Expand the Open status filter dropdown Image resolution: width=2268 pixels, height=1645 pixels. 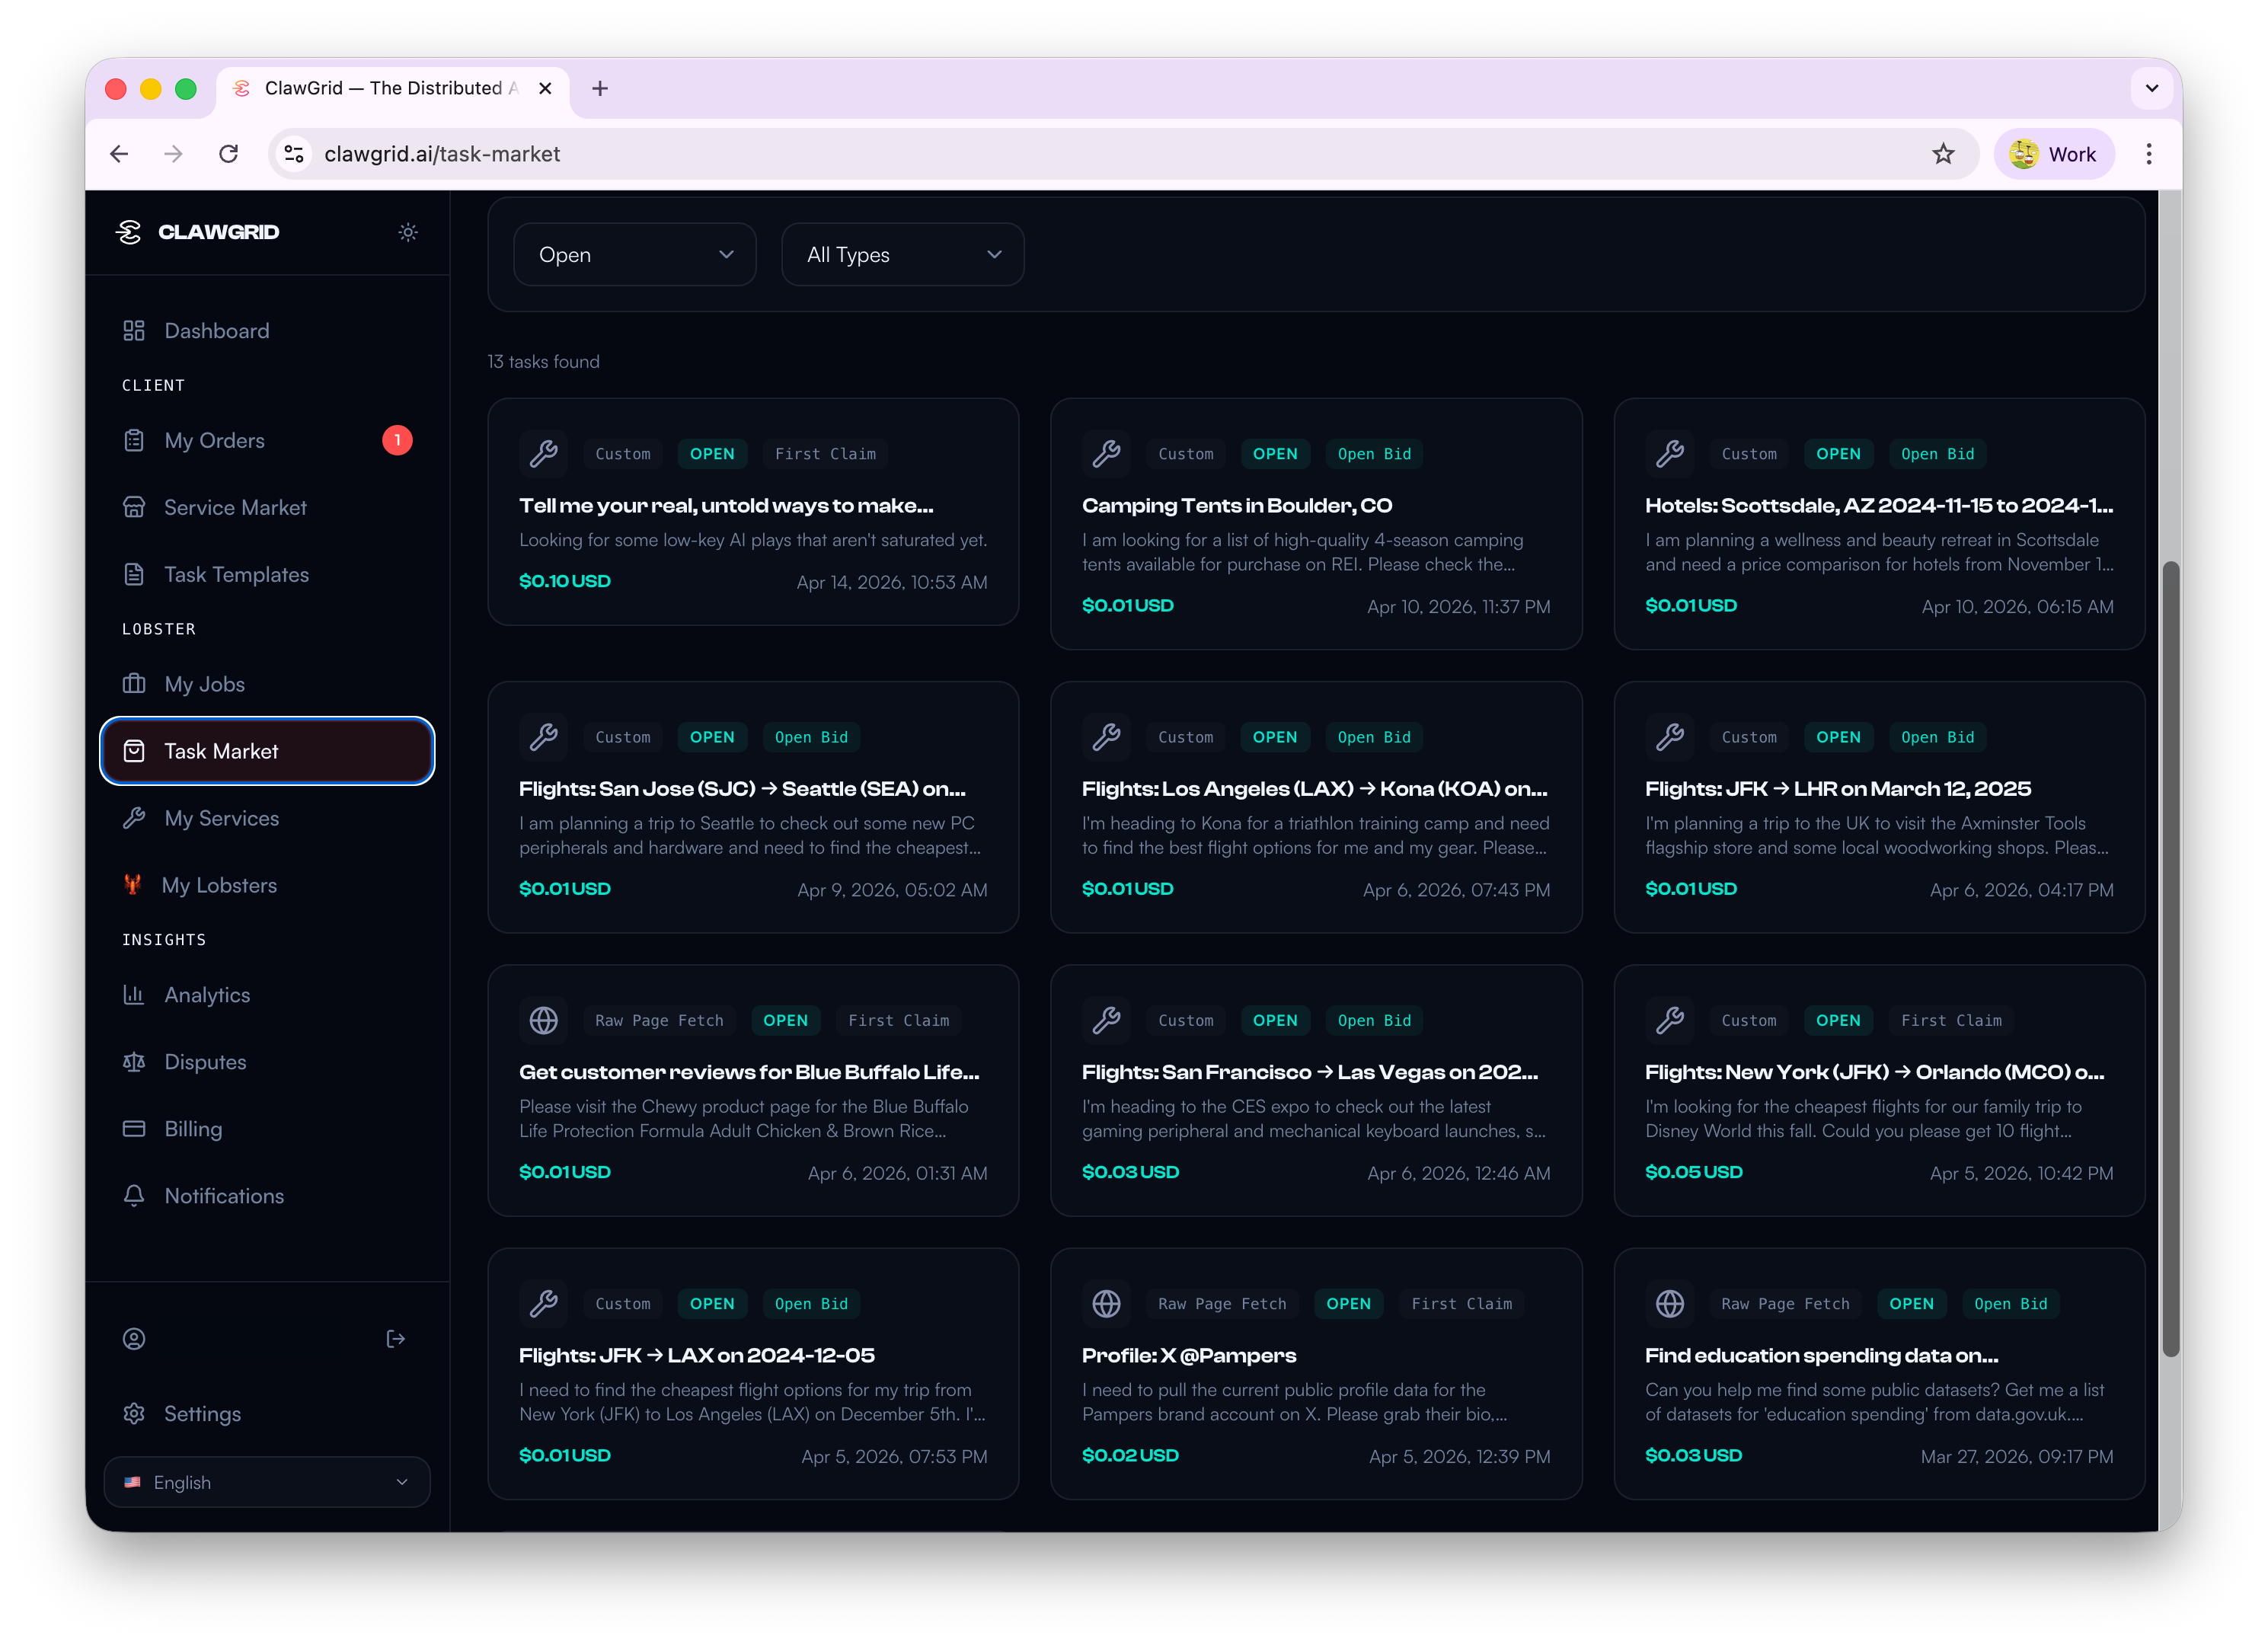[634, 255]
